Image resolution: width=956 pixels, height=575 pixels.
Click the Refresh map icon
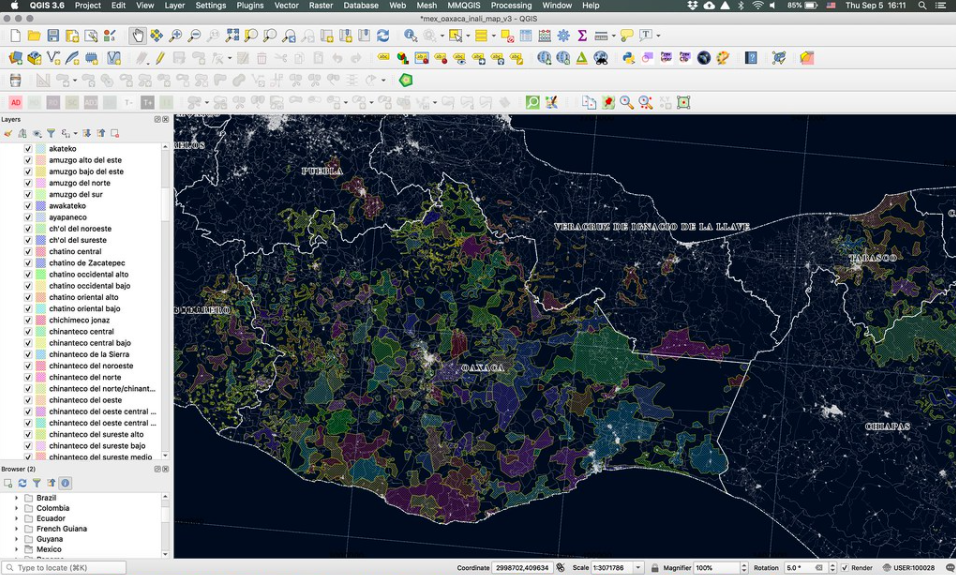tap(383, 36)
